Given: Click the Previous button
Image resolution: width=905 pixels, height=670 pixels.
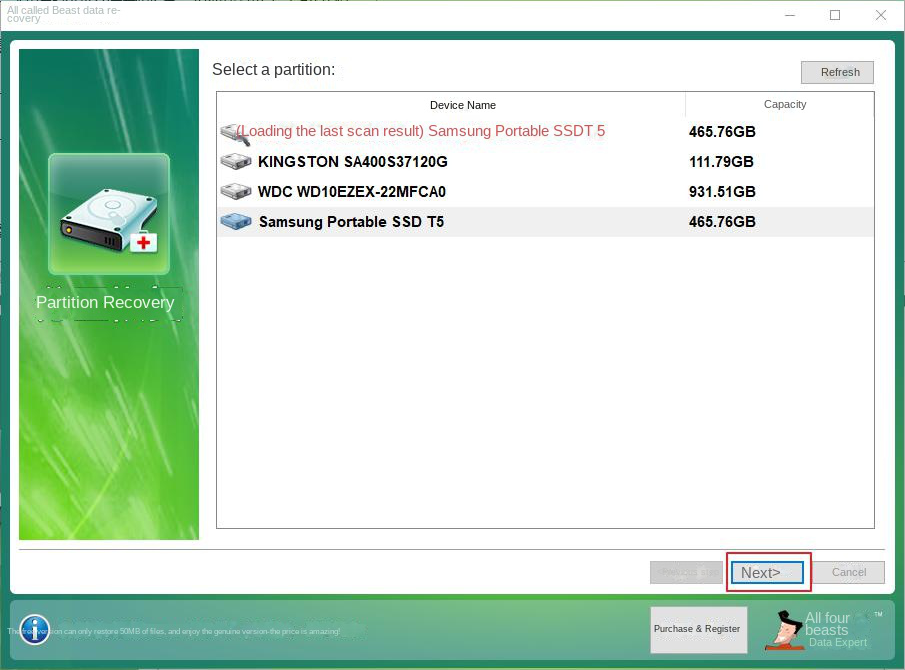Looking at the screenshot, I should coord(685,572).
